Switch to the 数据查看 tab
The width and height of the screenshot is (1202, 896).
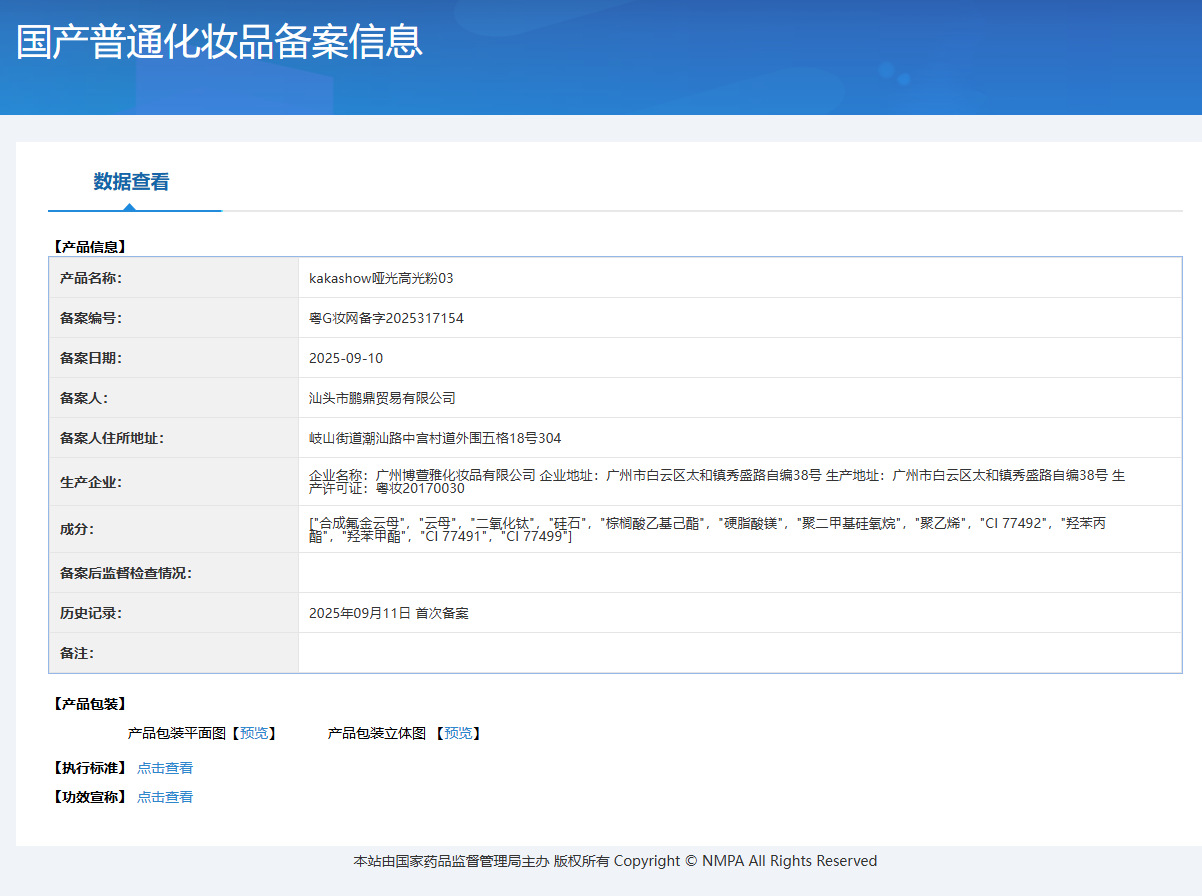(x=131, y=182)
